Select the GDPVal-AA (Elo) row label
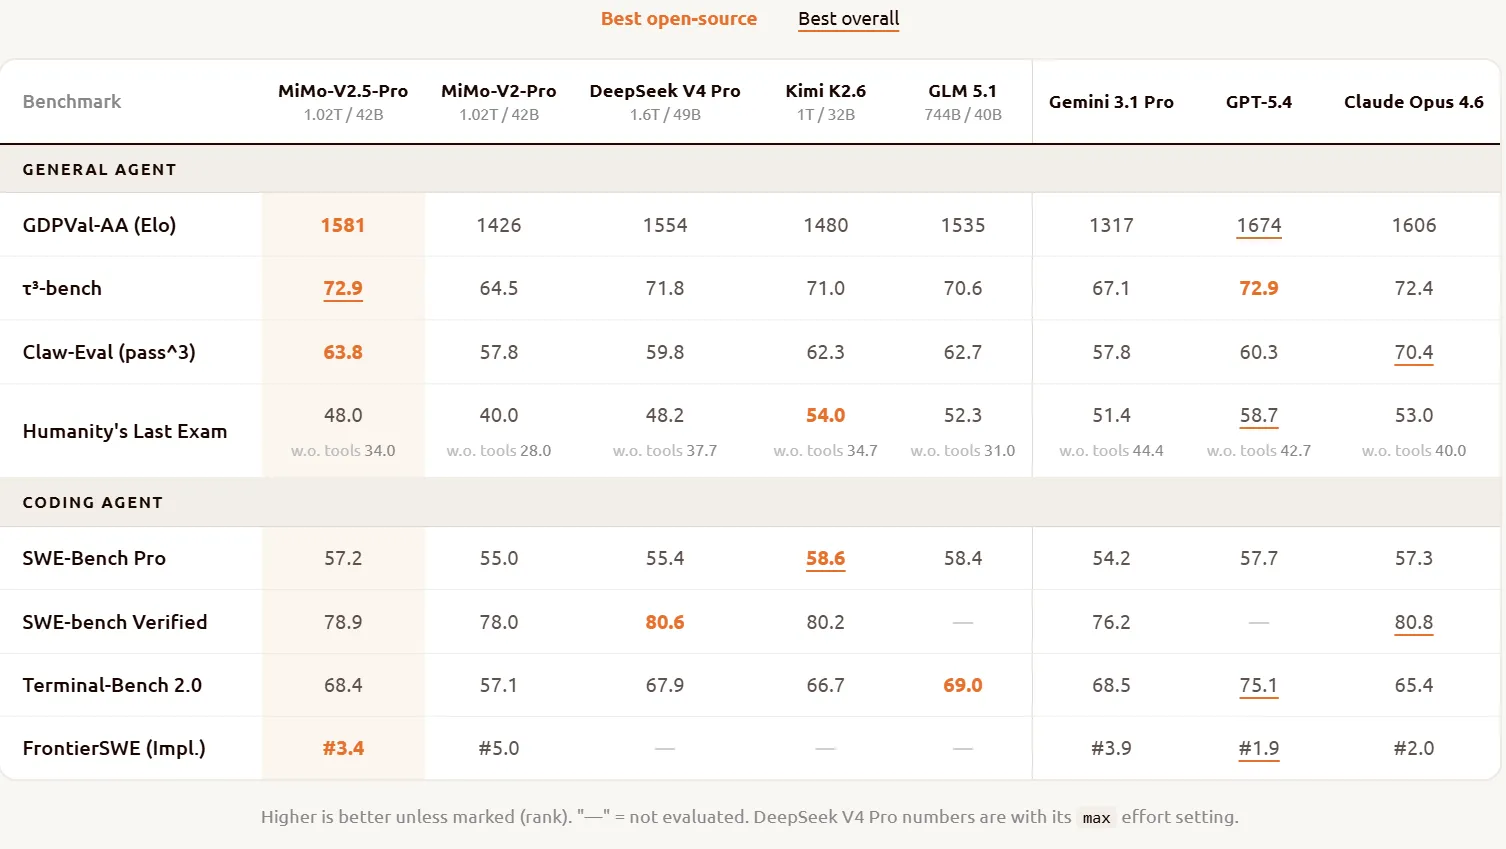1506x849 pixels. click(99, 226)
